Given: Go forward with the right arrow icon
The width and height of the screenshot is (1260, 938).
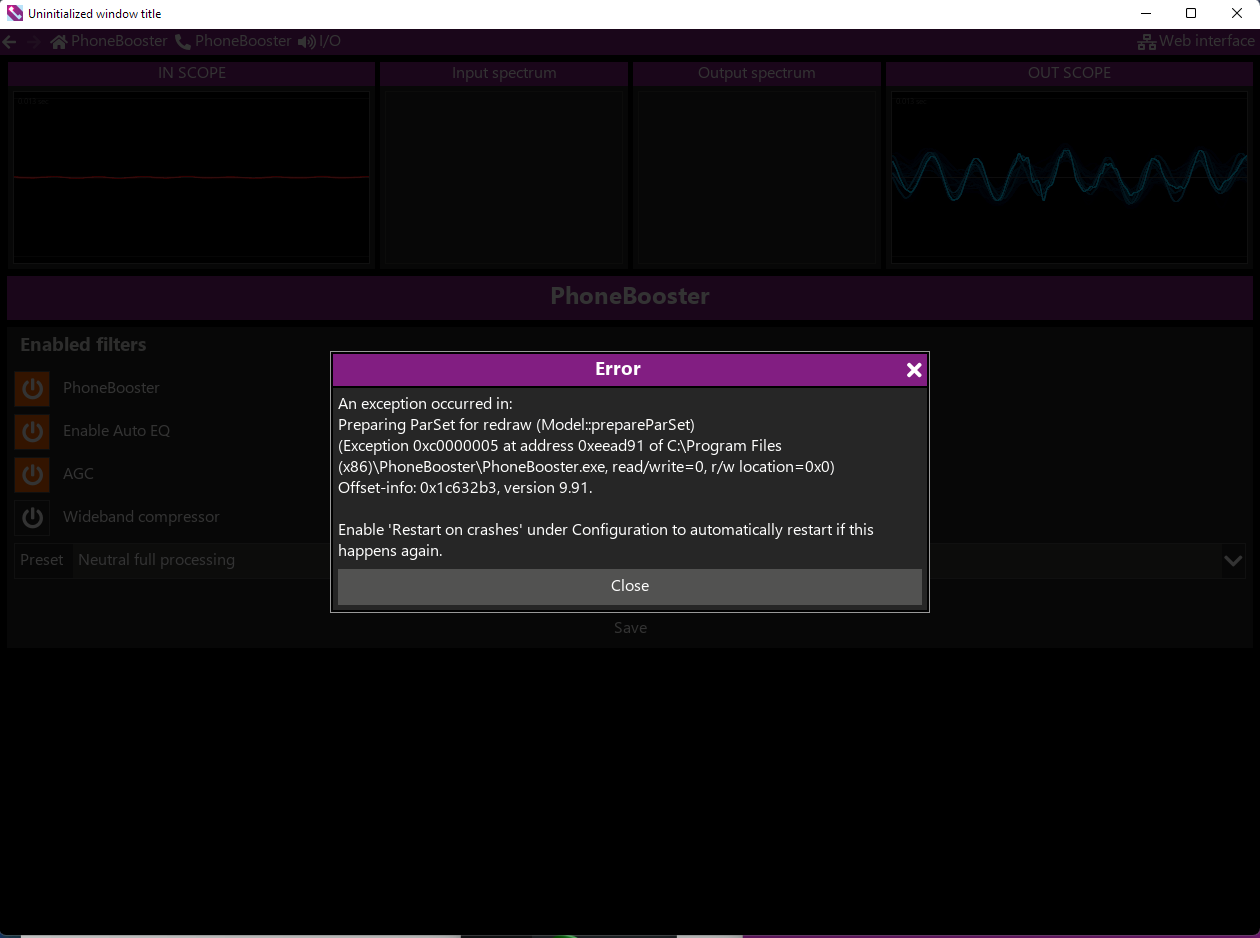Looking at the screenshot, I should point(33,42).
